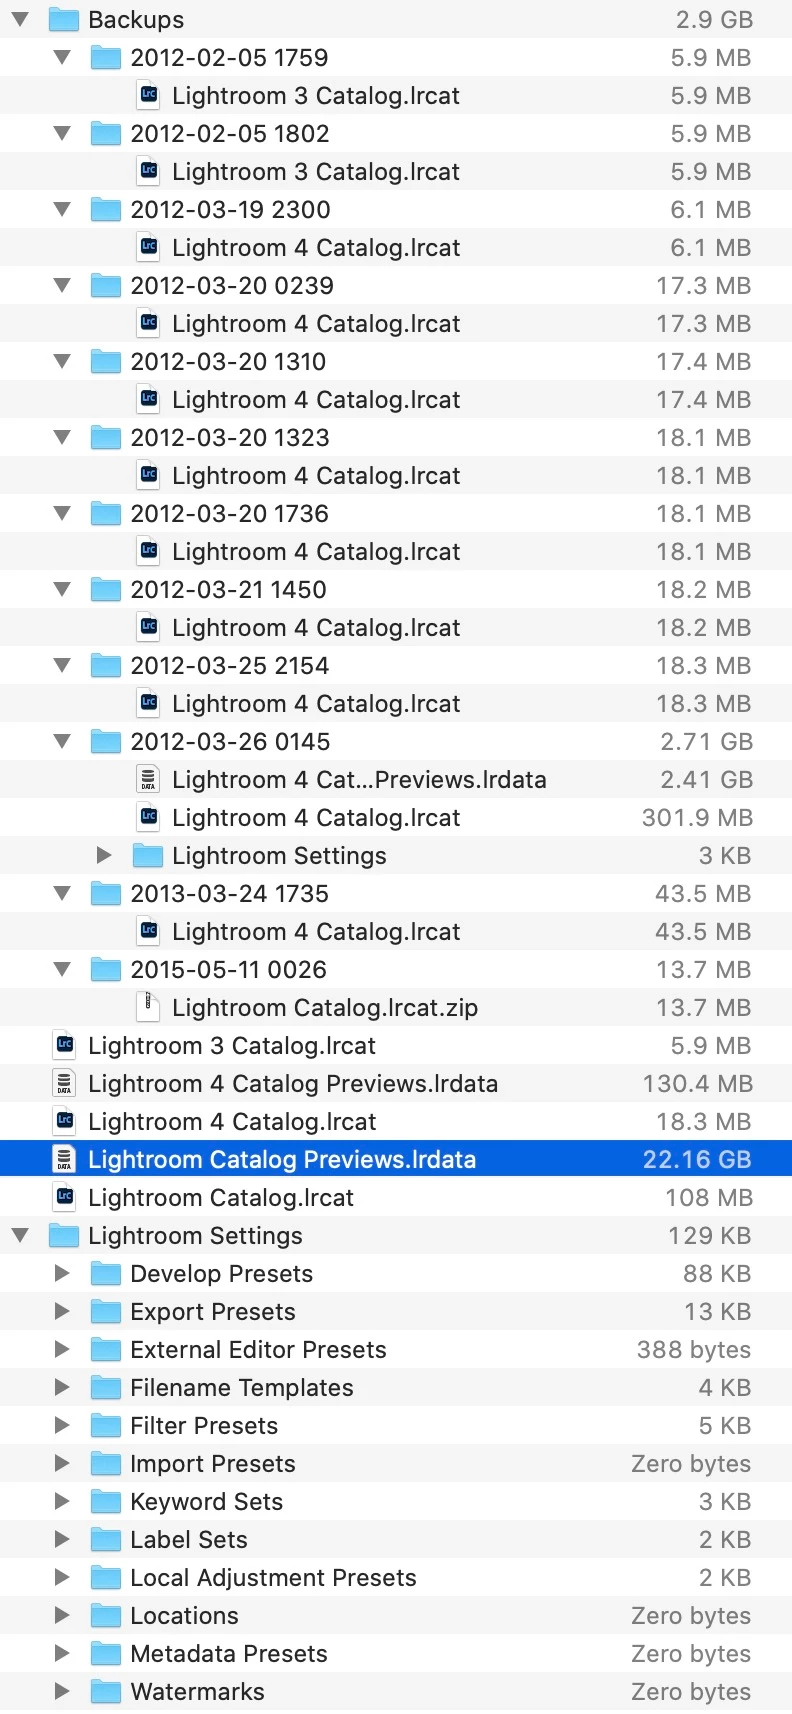The height and width of the screenshot is (1714, 792).
Task: Collapse the 2012-03-26 0145 folder triangle
Action: (x=62, y=741)
